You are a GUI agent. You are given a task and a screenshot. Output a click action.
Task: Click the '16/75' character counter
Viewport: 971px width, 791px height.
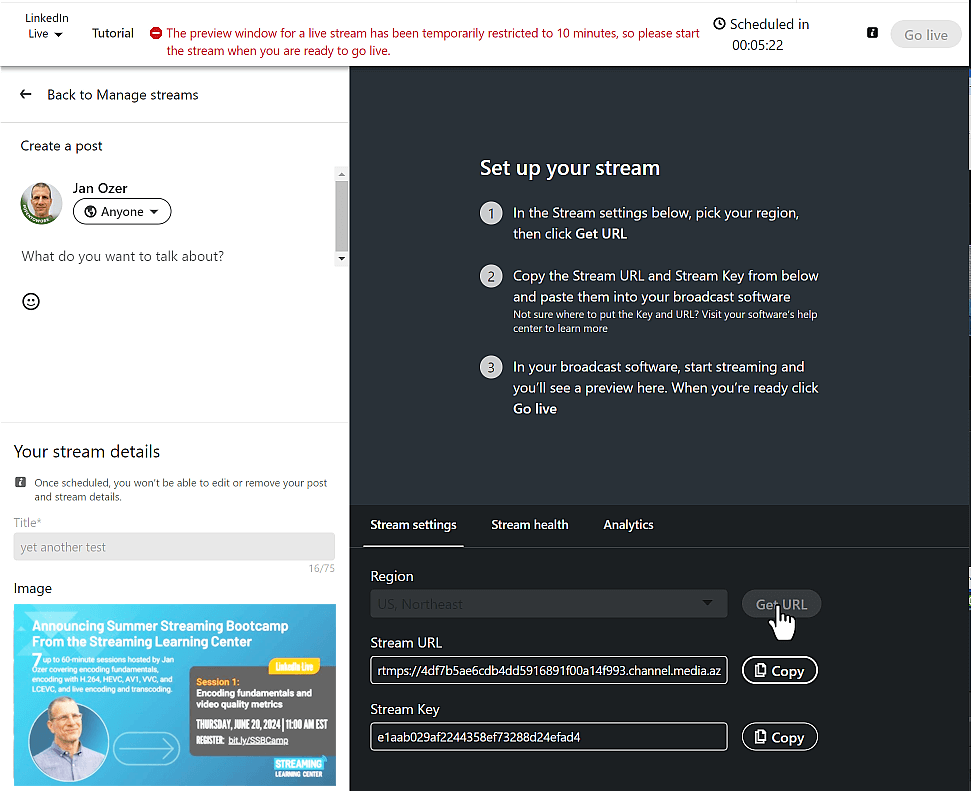[321, 568]
